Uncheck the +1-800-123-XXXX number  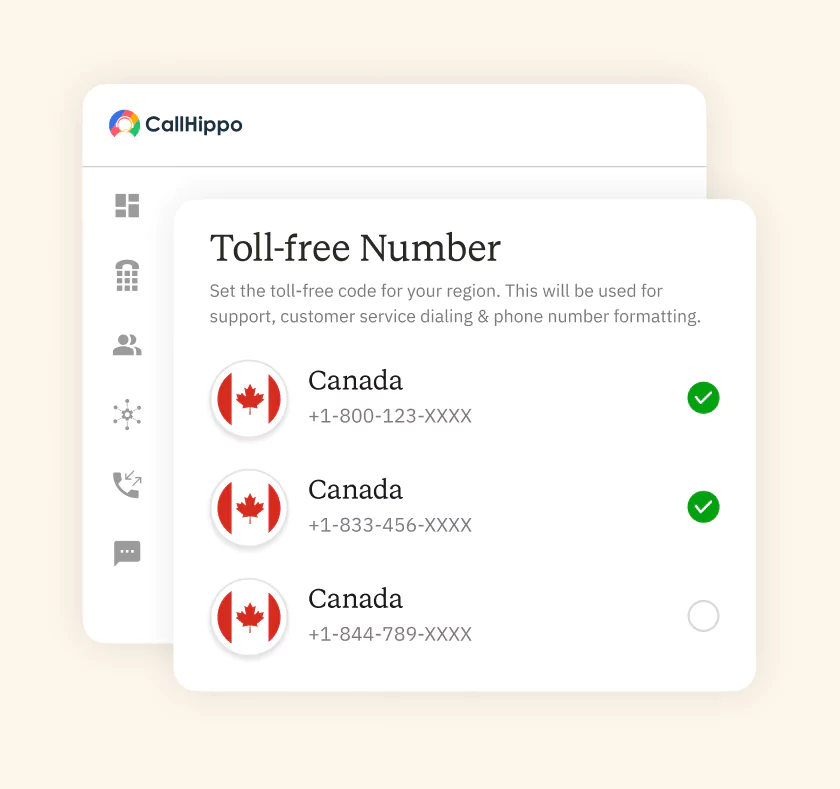[x=703, y=398]
